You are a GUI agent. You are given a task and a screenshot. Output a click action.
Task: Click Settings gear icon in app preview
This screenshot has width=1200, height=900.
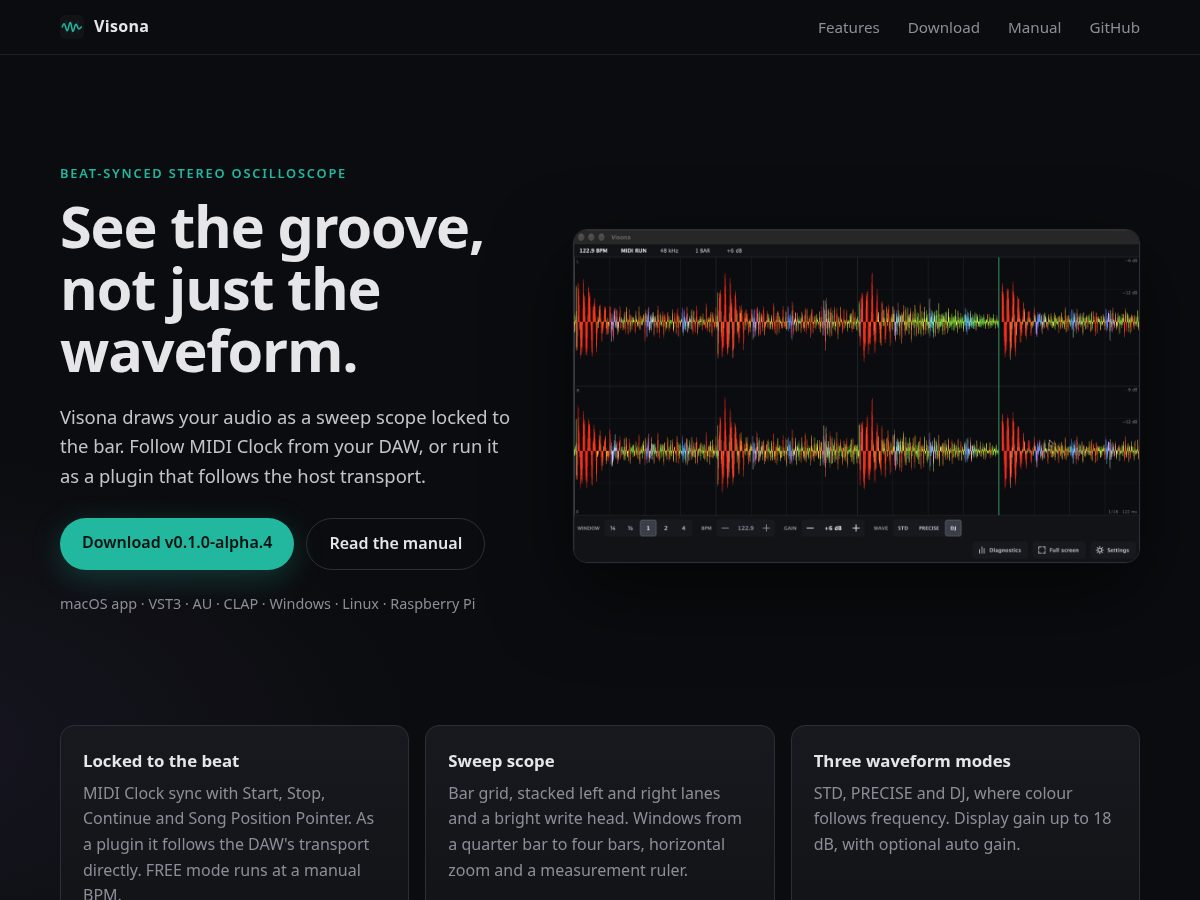click(1100, 550)
